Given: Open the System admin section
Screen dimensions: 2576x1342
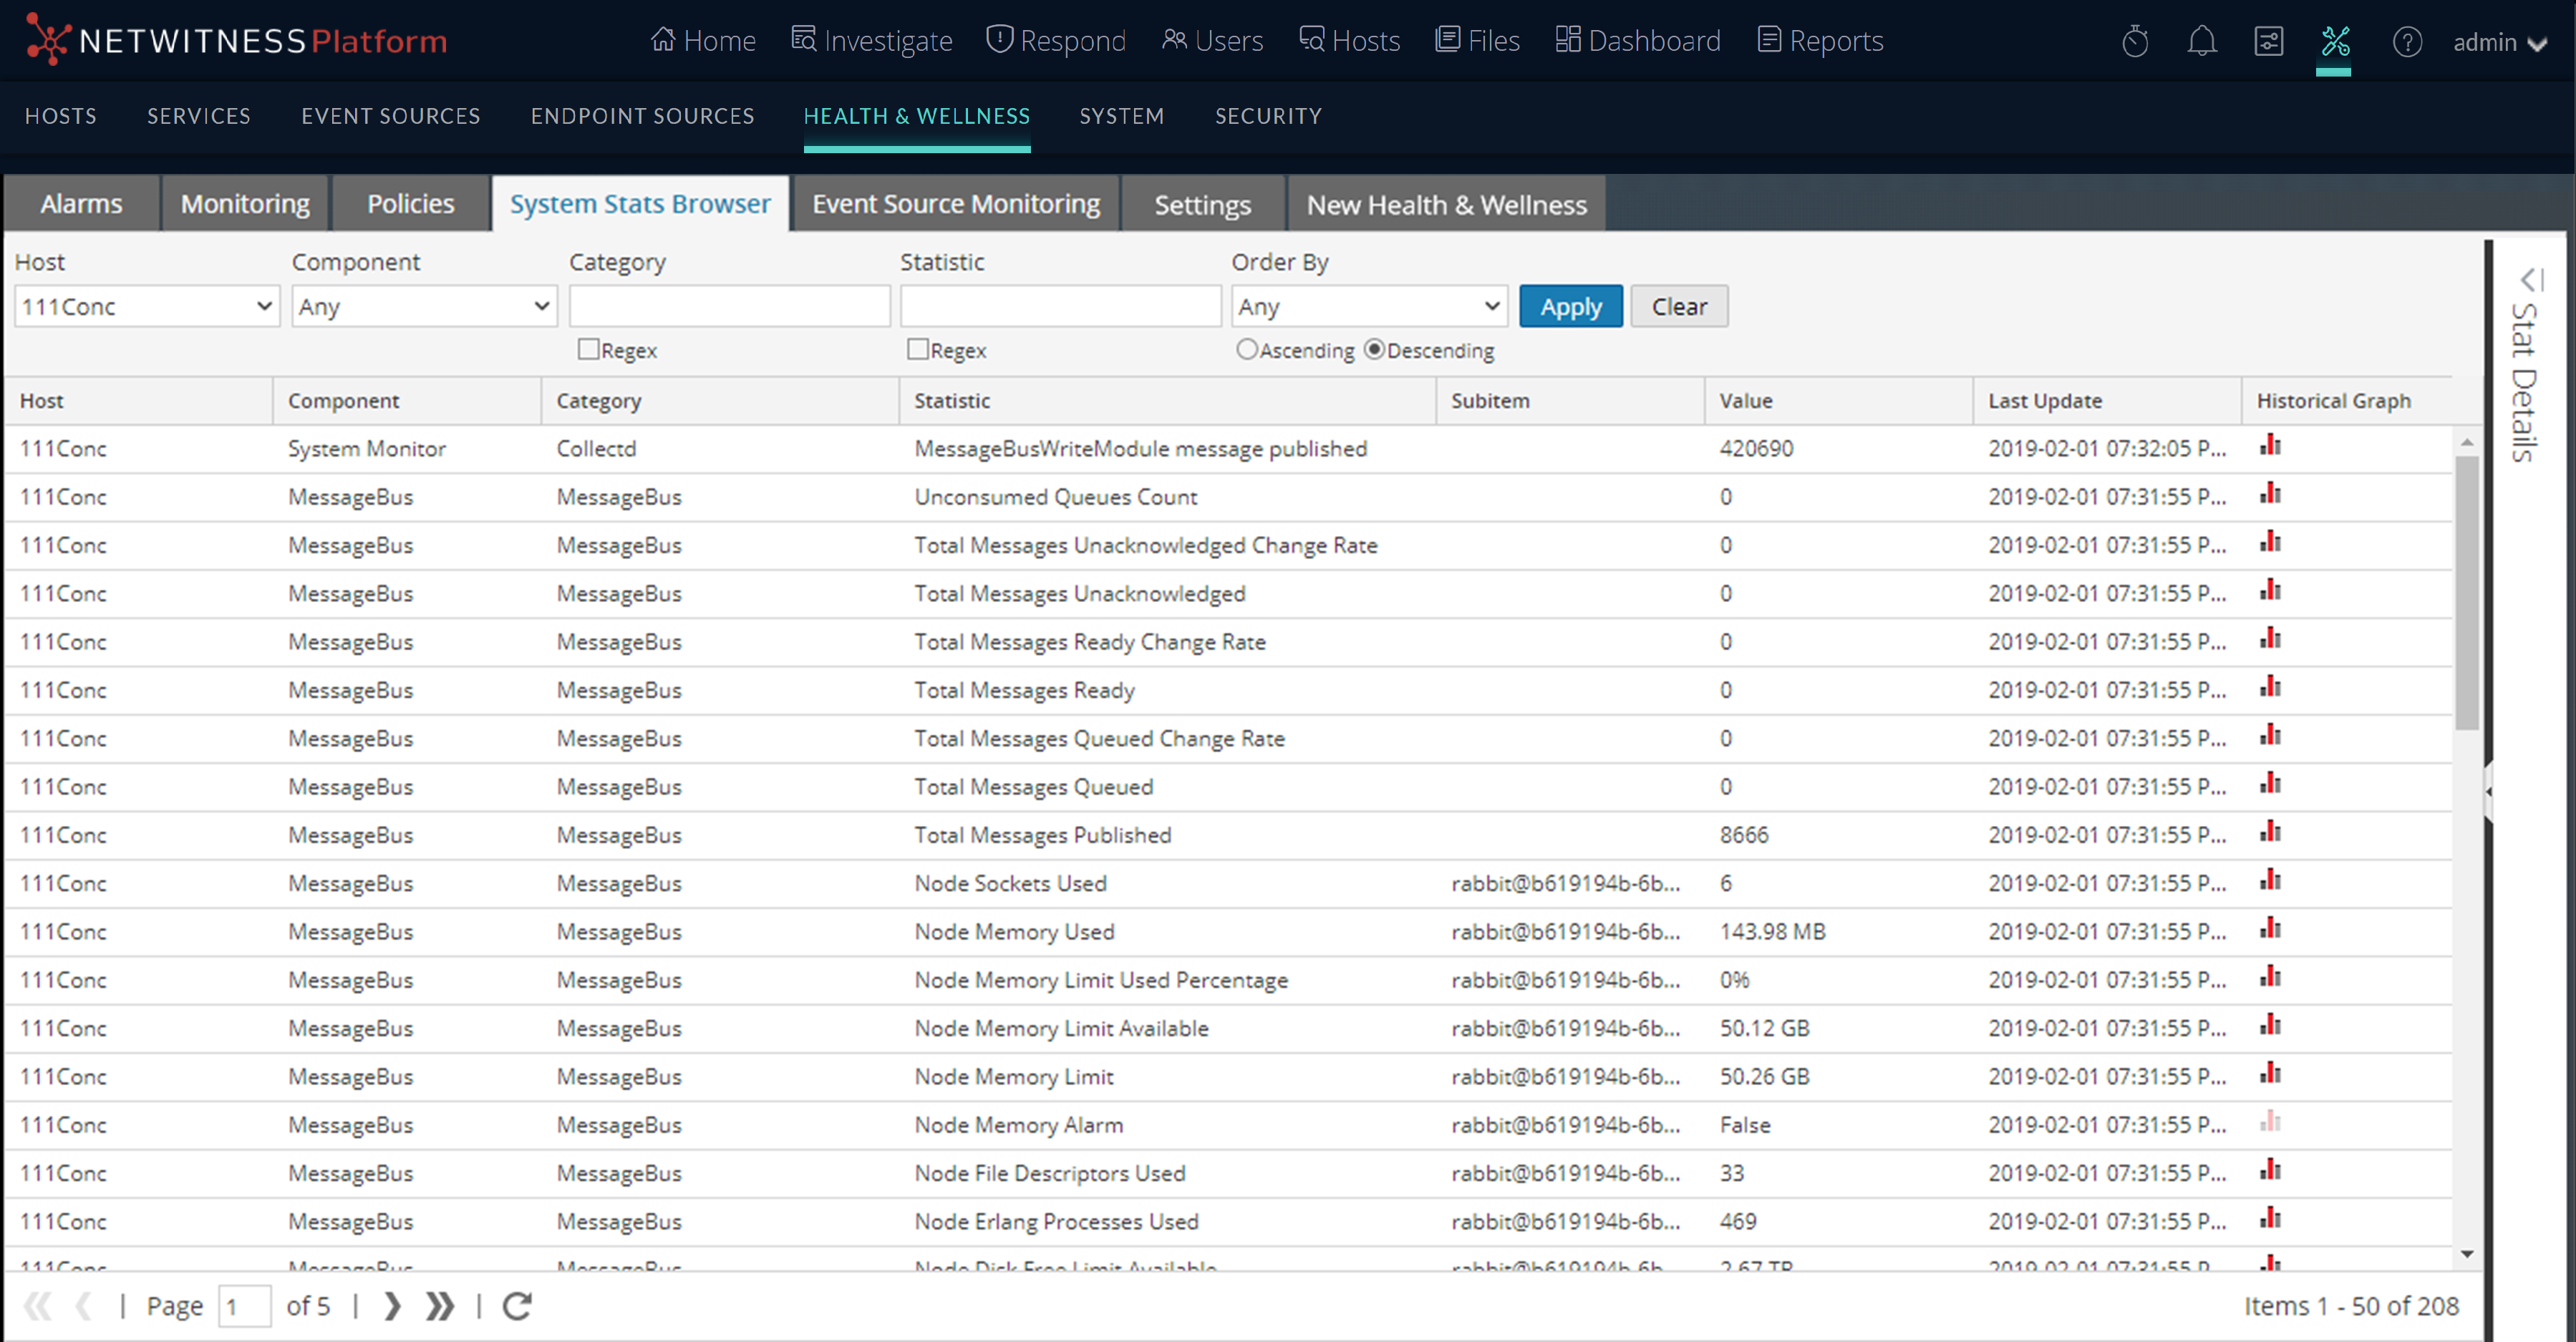Looking at the screenshot, I should coord(1121,116).
